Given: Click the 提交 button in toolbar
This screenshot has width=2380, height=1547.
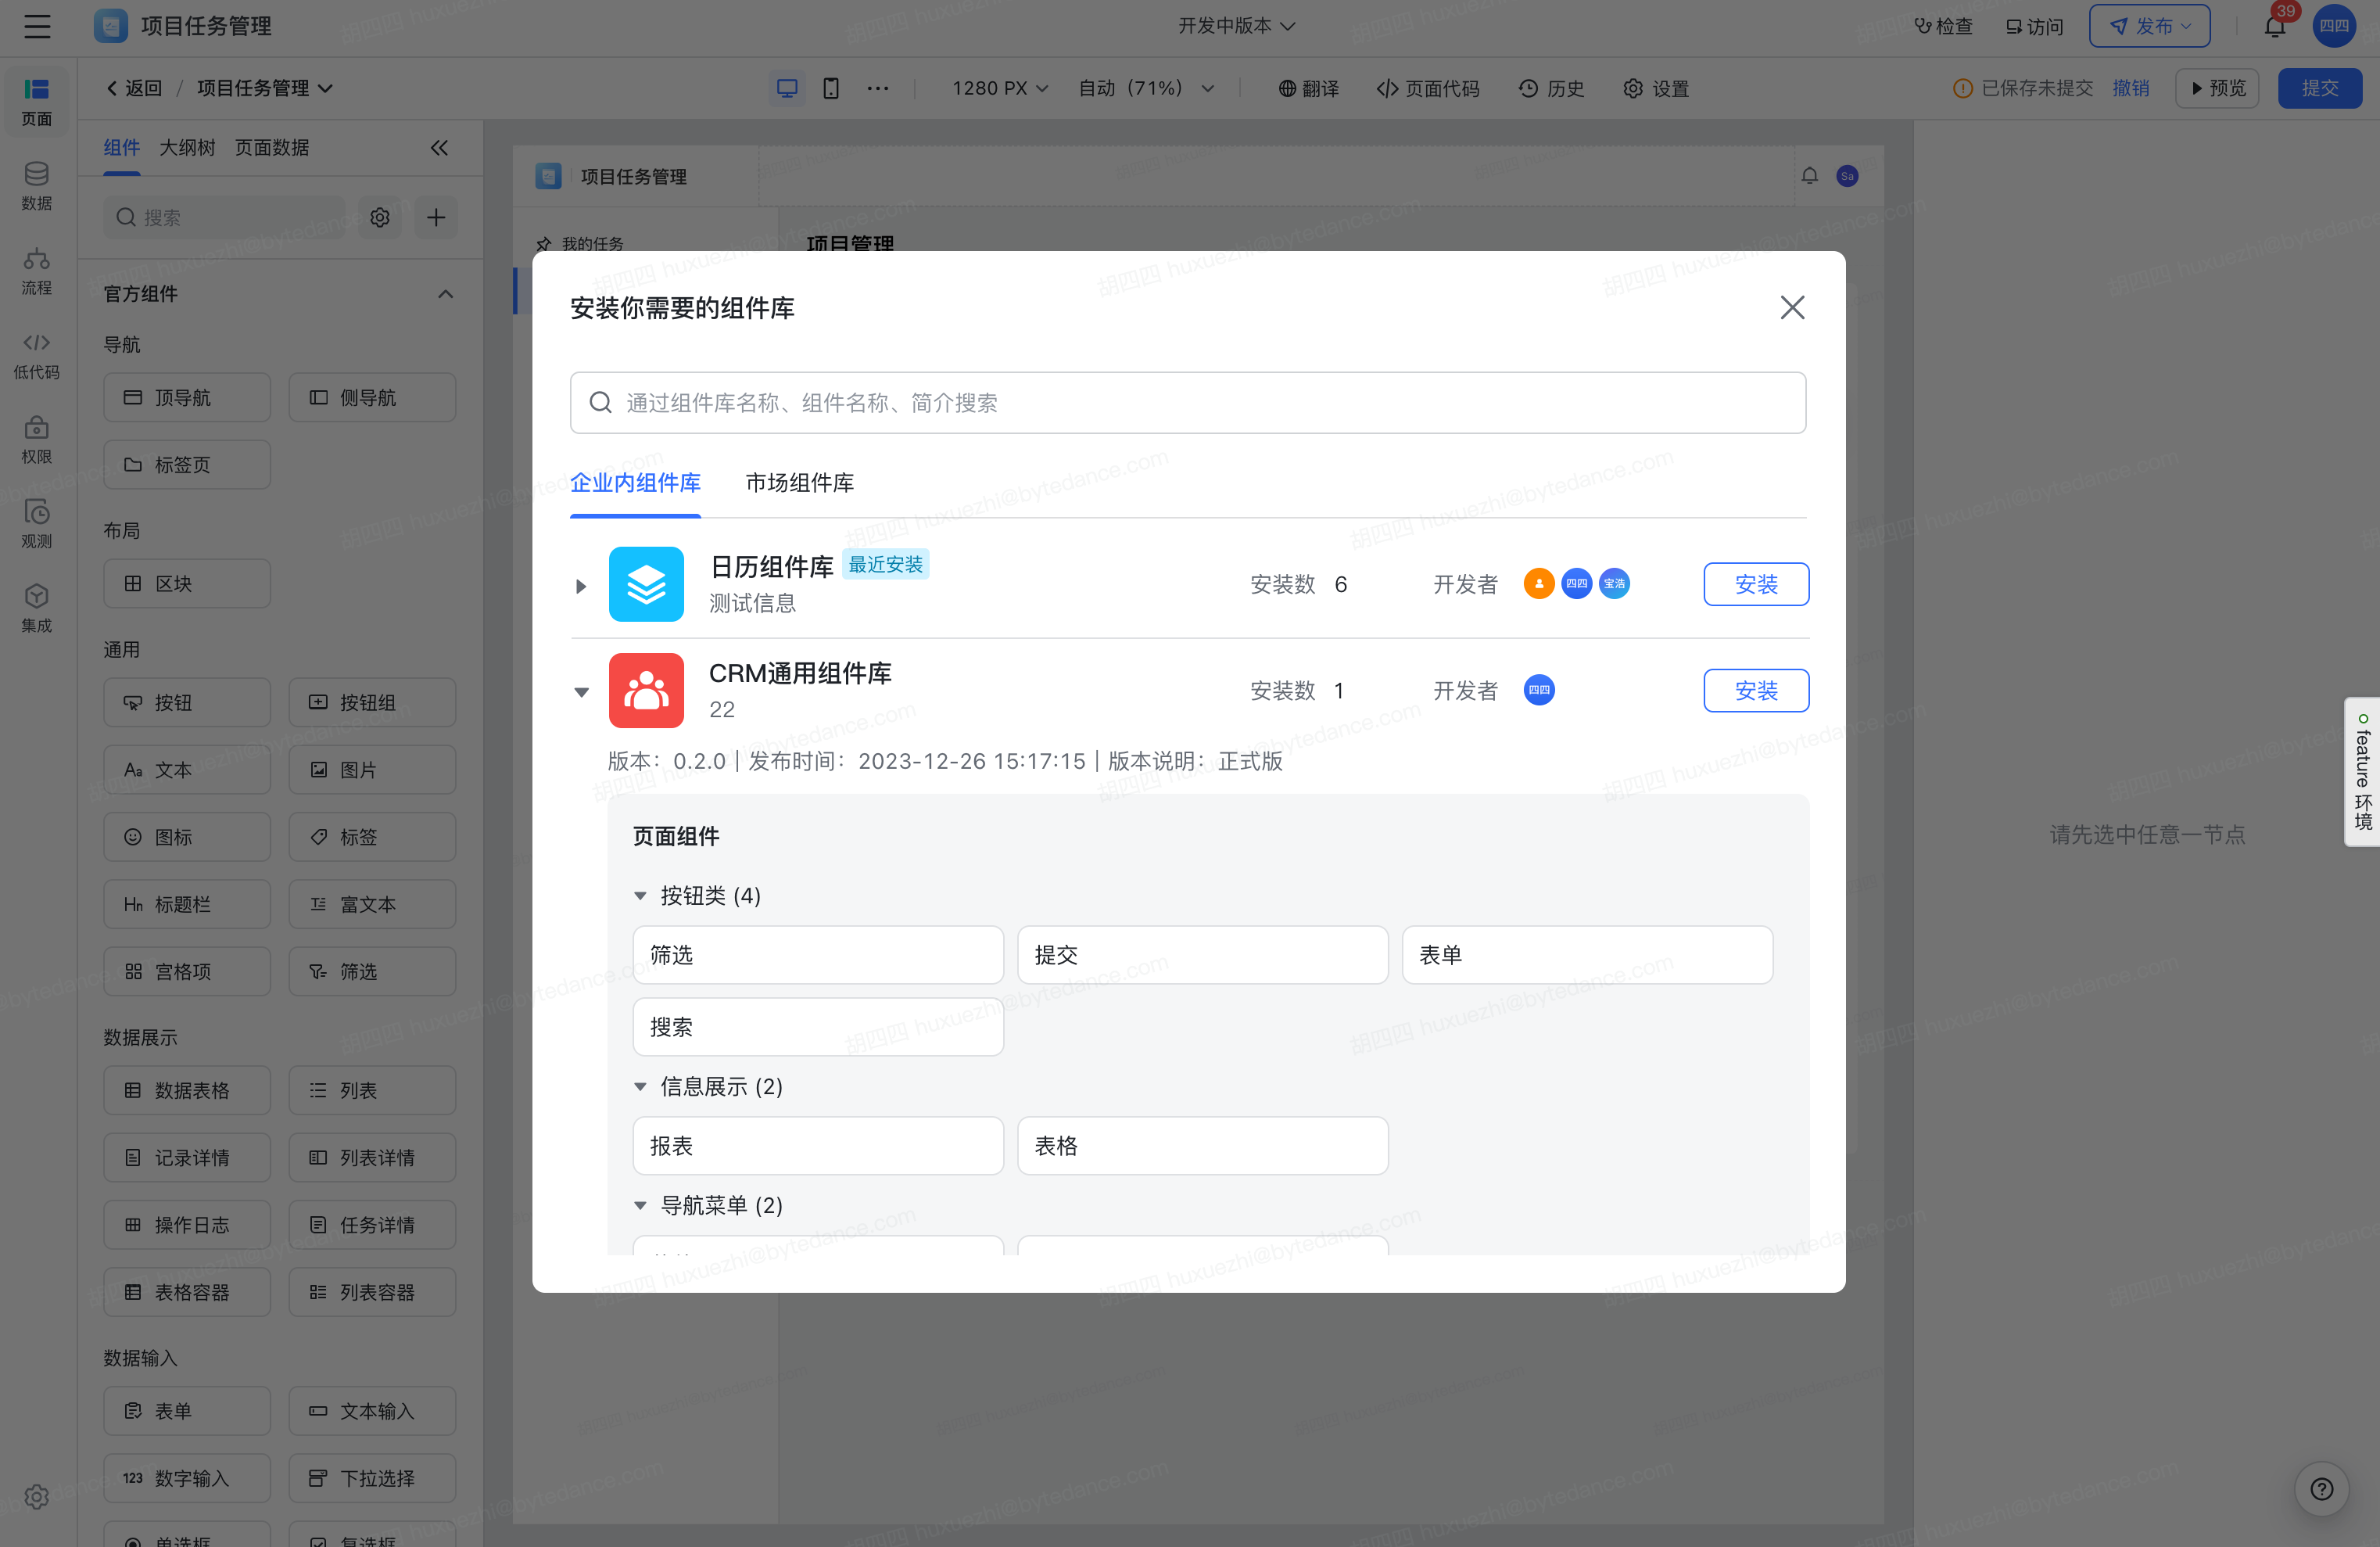Looking at the screenshot, I should pyautogui.click(x=2320, y=88).
